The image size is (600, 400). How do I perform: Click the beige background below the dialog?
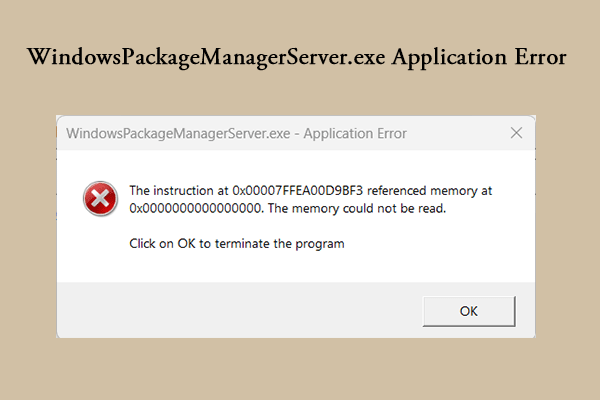pyautogui.click(x=298, y=369)
